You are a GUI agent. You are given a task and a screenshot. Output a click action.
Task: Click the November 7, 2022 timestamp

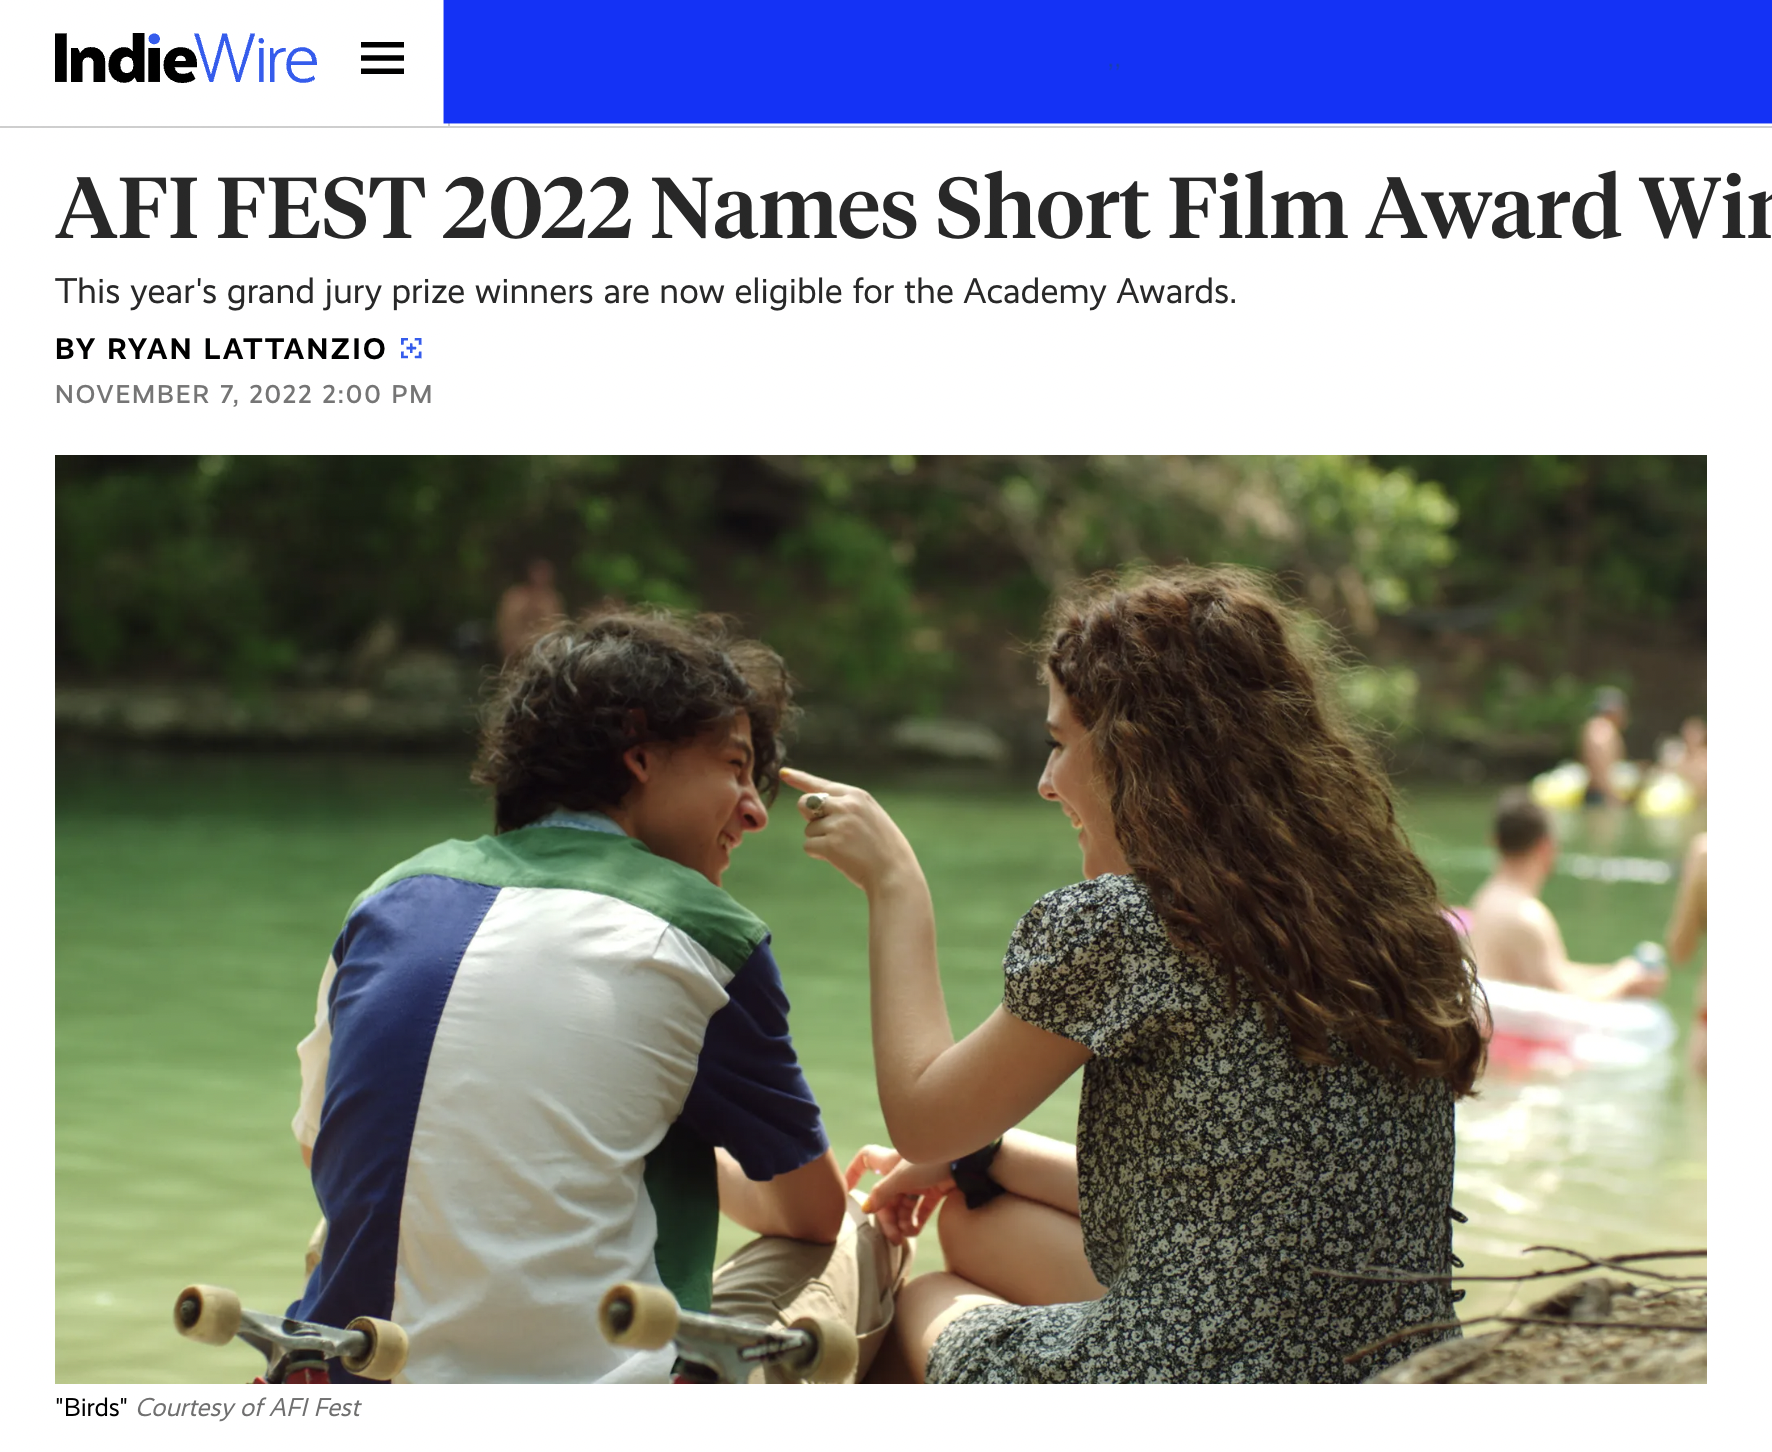(x=244, y=394)
